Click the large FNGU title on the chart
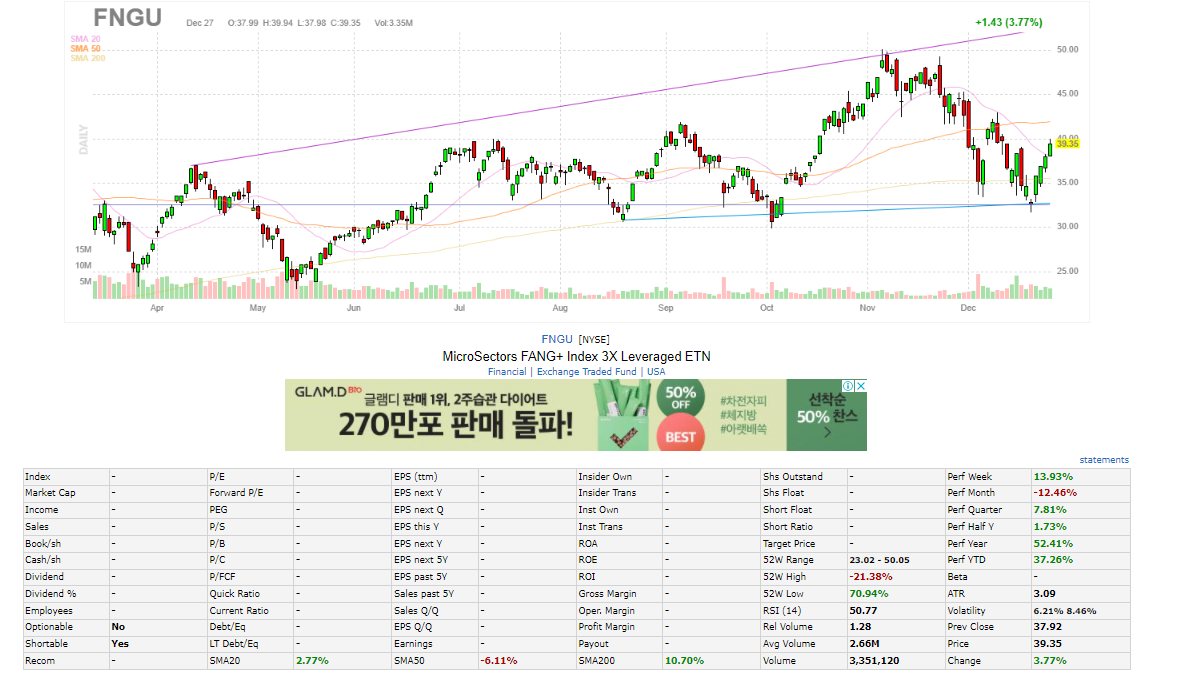Viewport: 1198px width, 682px height. pyautogui.click(x=128, y=18)
